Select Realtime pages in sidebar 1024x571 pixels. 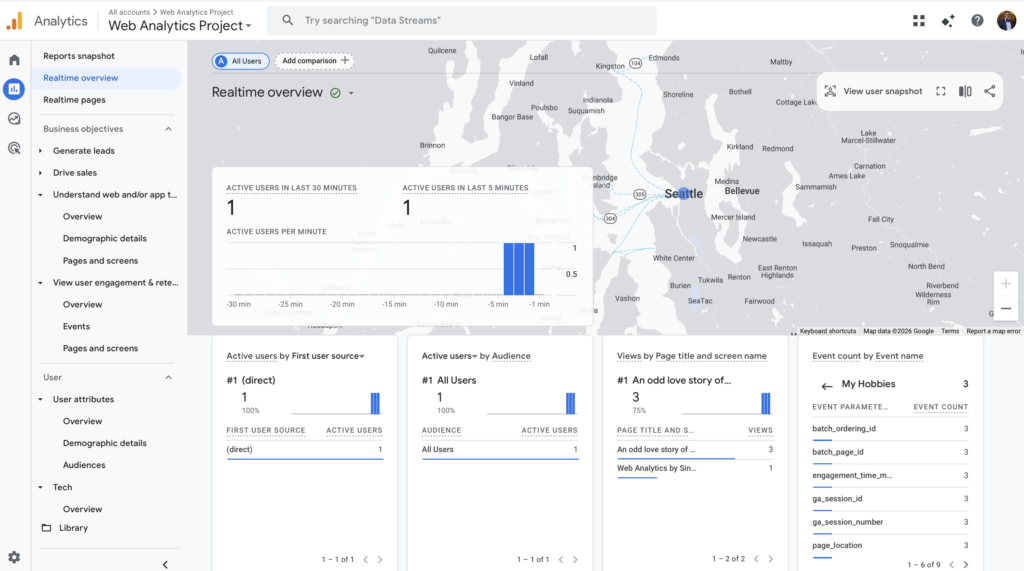(74, 100)
